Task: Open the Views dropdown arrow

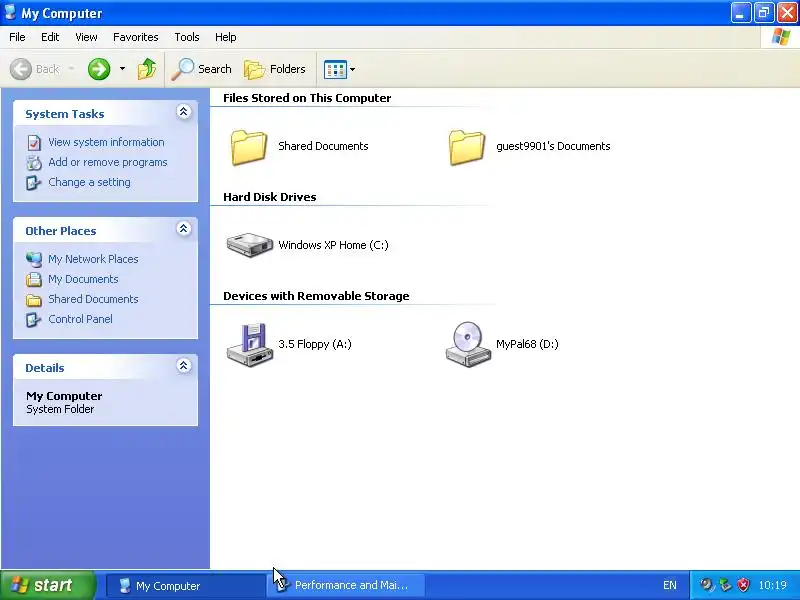Action: (x=353, y=69)
